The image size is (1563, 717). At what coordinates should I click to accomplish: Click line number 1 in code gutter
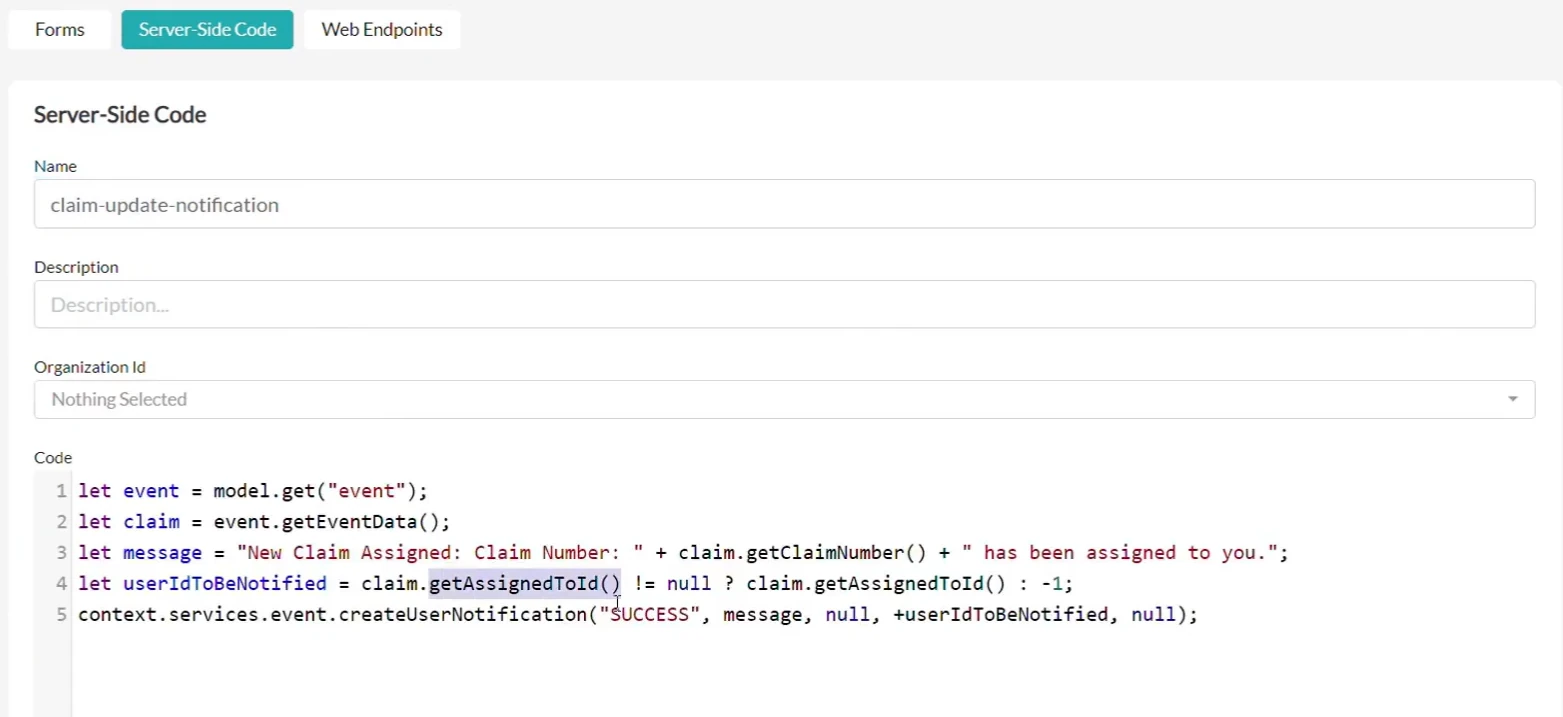click(x=61, y=491)
